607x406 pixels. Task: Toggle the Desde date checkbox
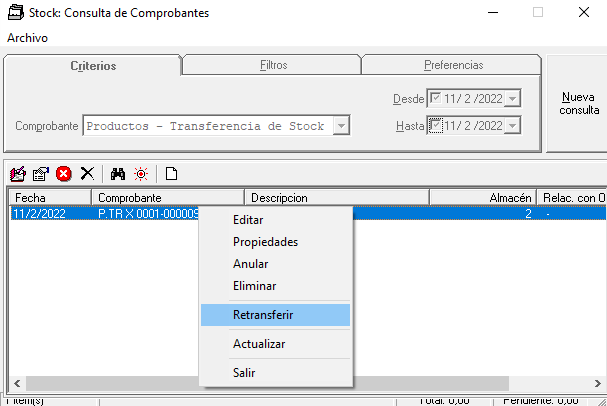coord(434,98)
